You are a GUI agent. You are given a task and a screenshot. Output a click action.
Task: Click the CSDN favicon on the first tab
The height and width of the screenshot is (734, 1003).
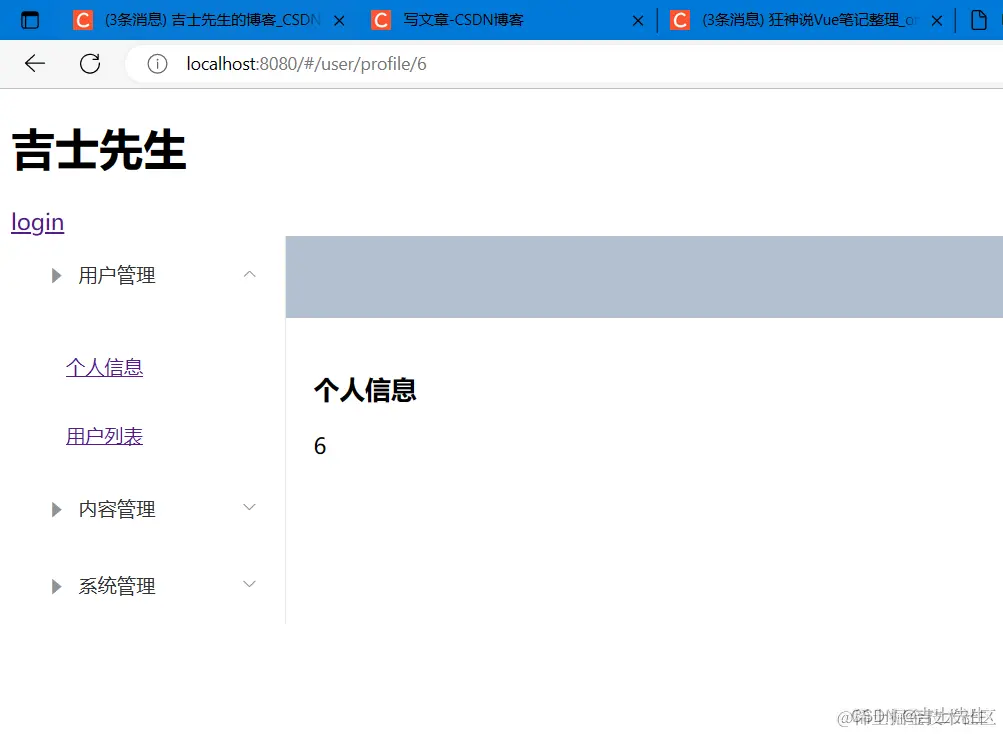pyautogui.click(x=82, y=19)
